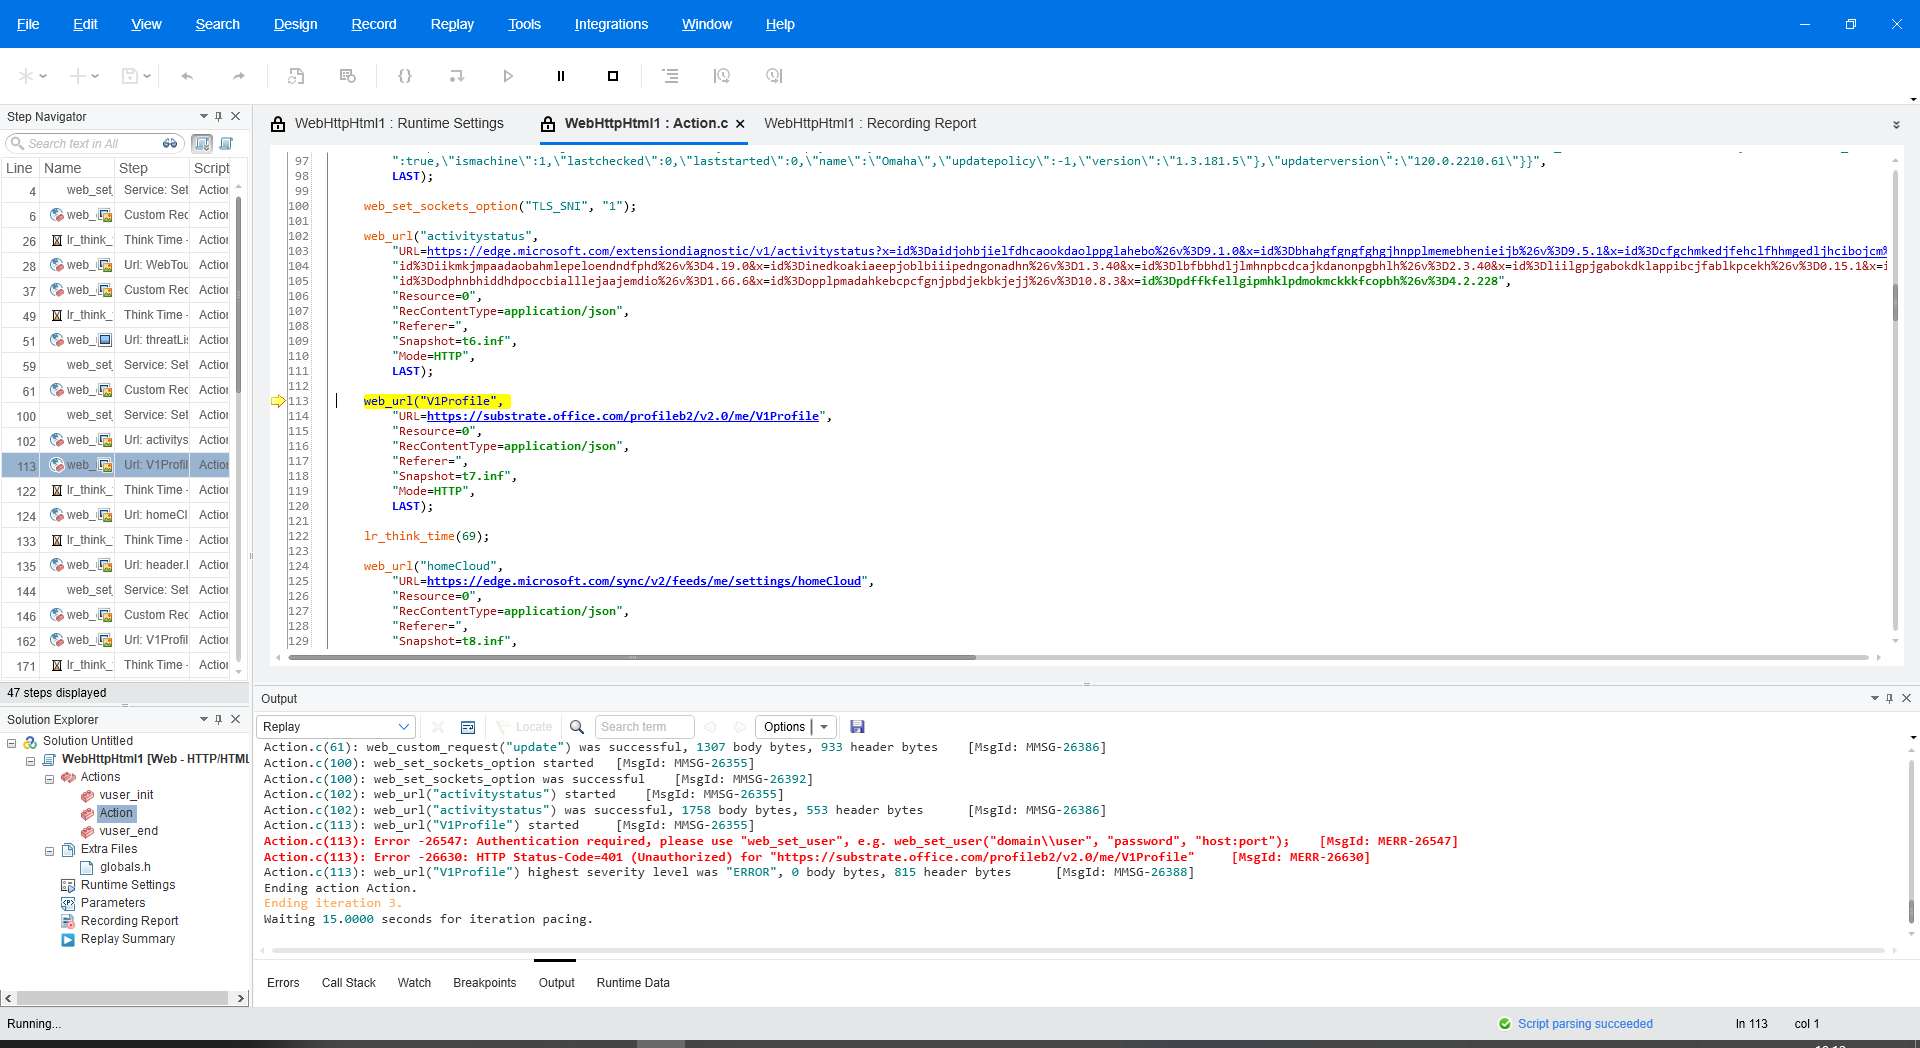Image resolution: width=1920 pixels, height=1048 pixels.
Task: Open the Output panel options dropdown arrow
Action: (x=1874, y=699)
